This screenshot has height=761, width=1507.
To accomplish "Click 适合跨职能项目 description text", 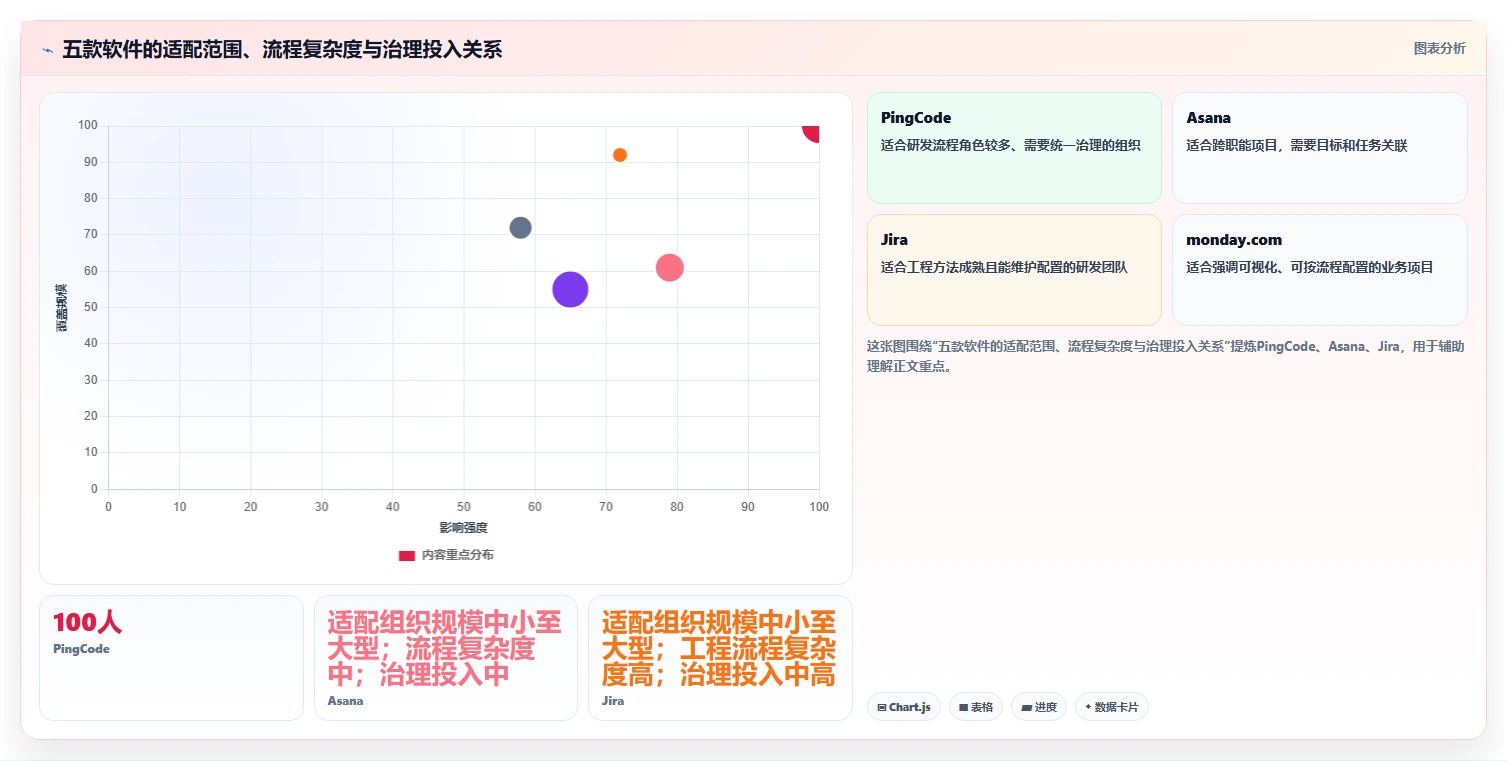I will (1296, 146).
